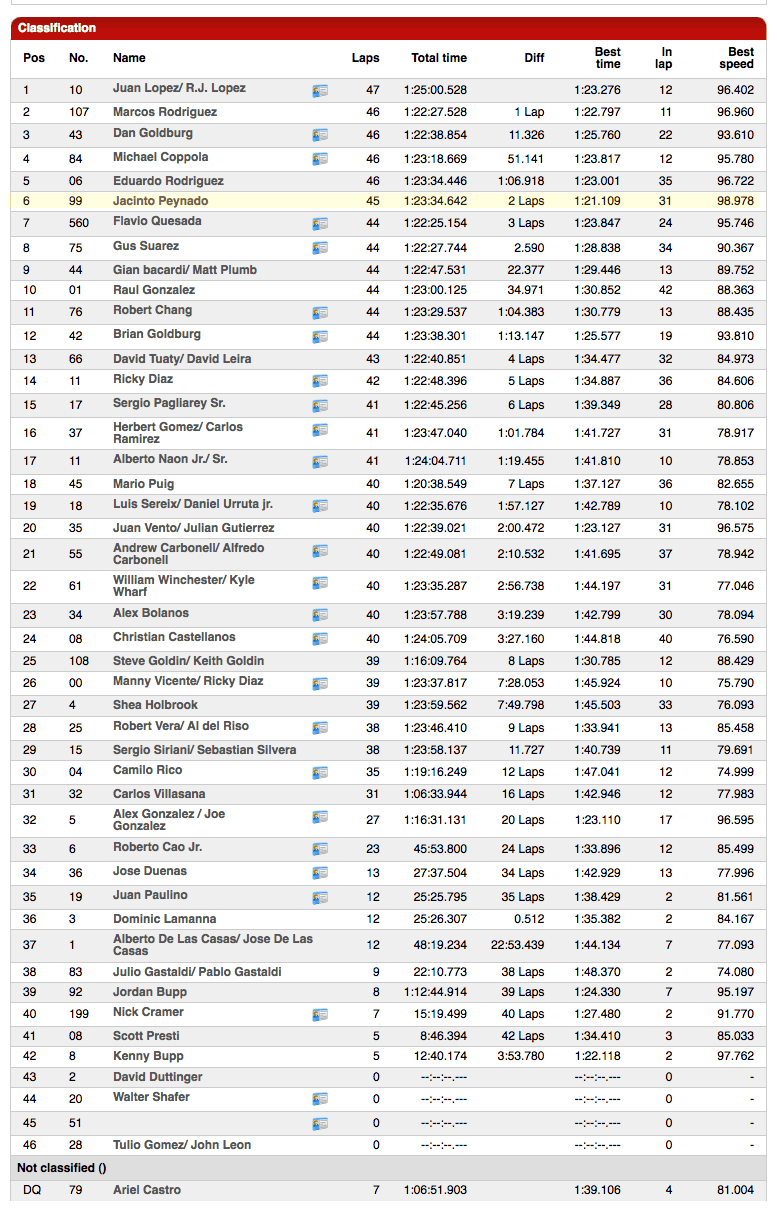777x1214 pixels.
Task: Open Eduardo Rodriguez competitor link
Action: pyautogui.click(x=168, y=181)
